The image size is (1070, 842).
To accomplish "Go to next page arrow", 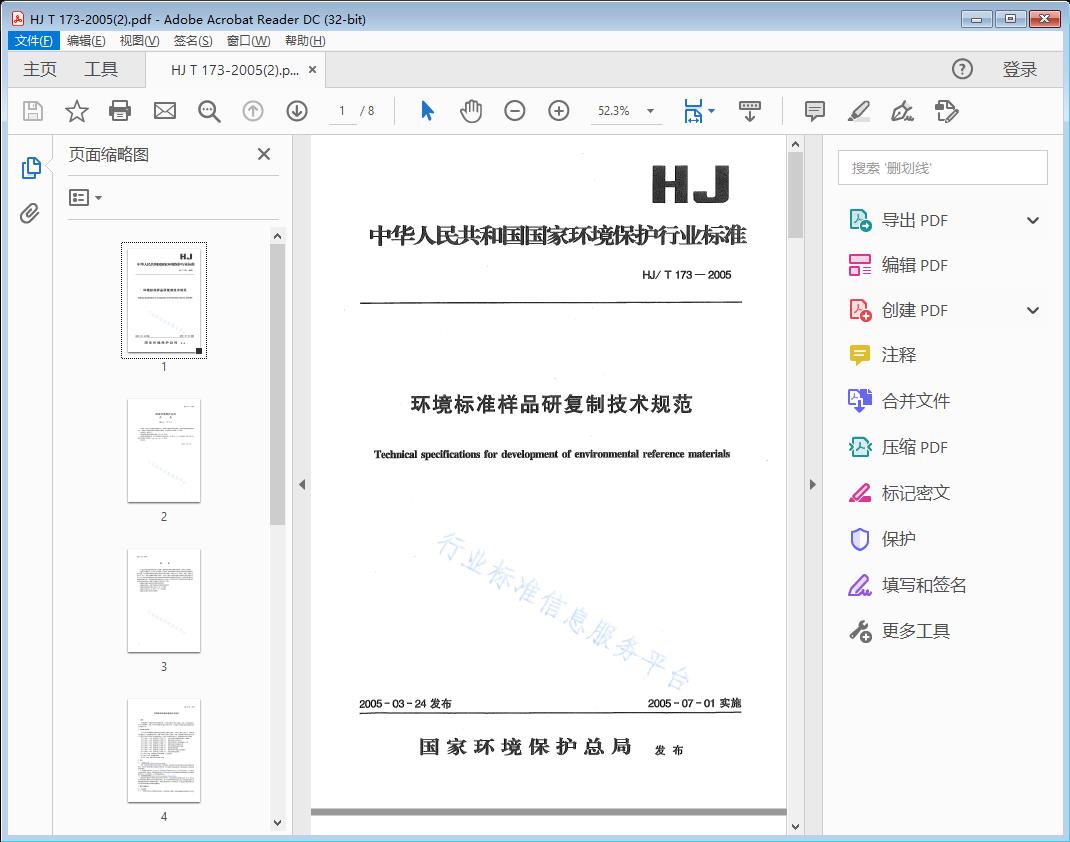I will pyautogui.click(x=297, y=111).
